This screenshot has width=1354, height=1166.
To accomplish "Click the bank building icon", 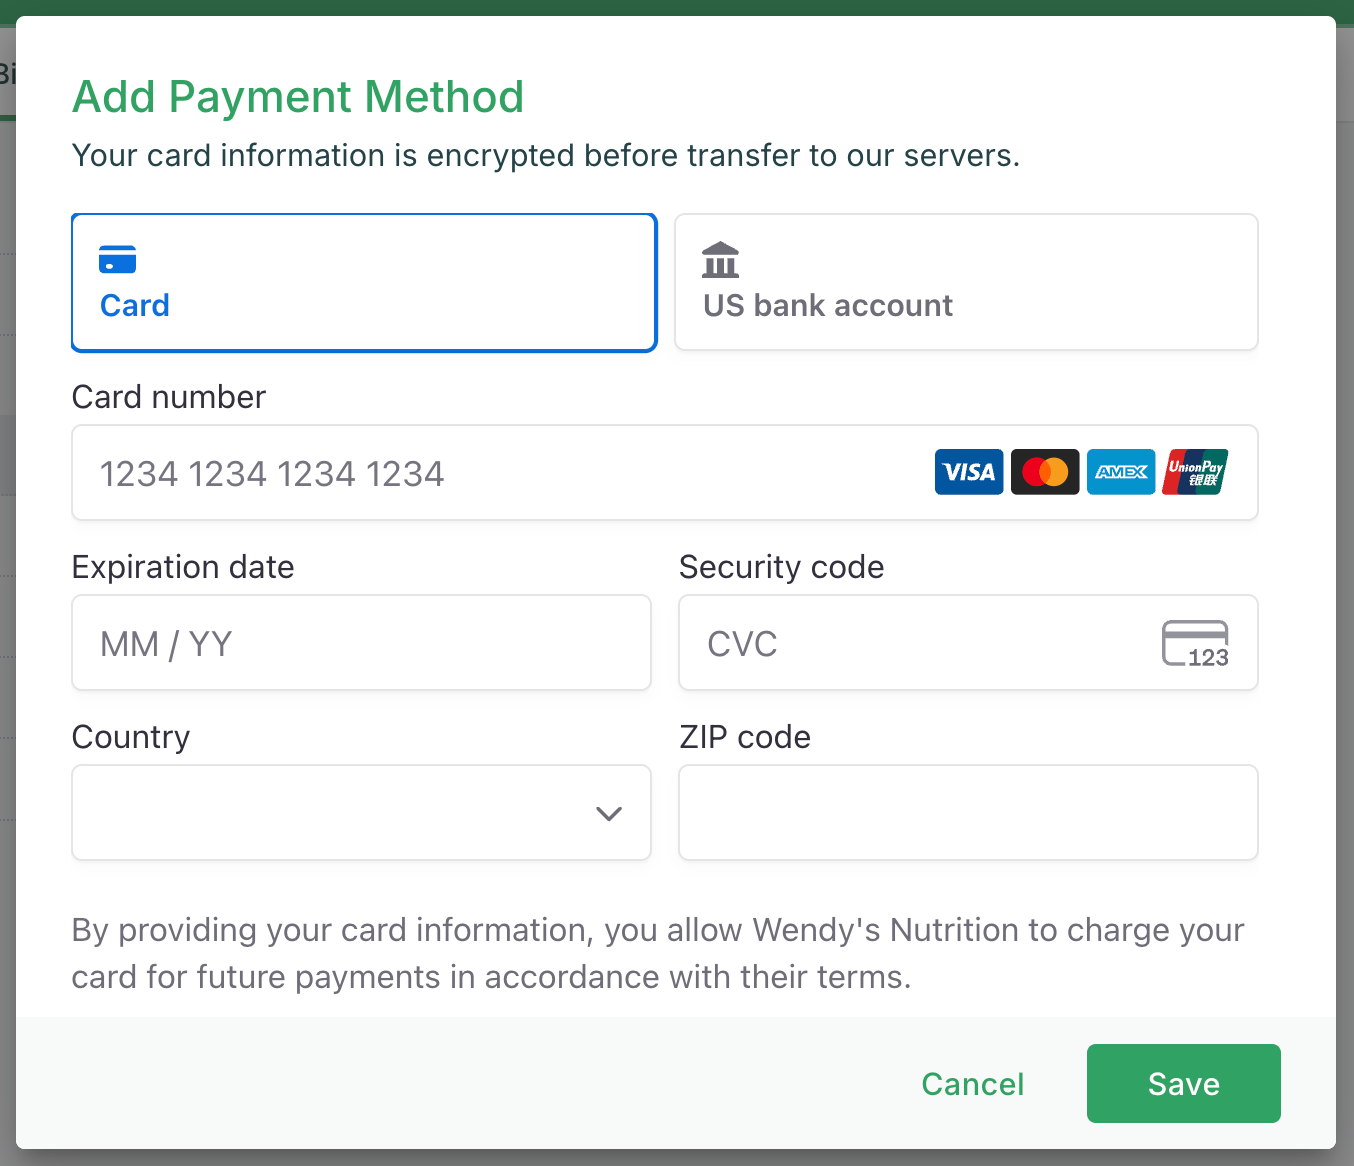I will tap(720, 260).
